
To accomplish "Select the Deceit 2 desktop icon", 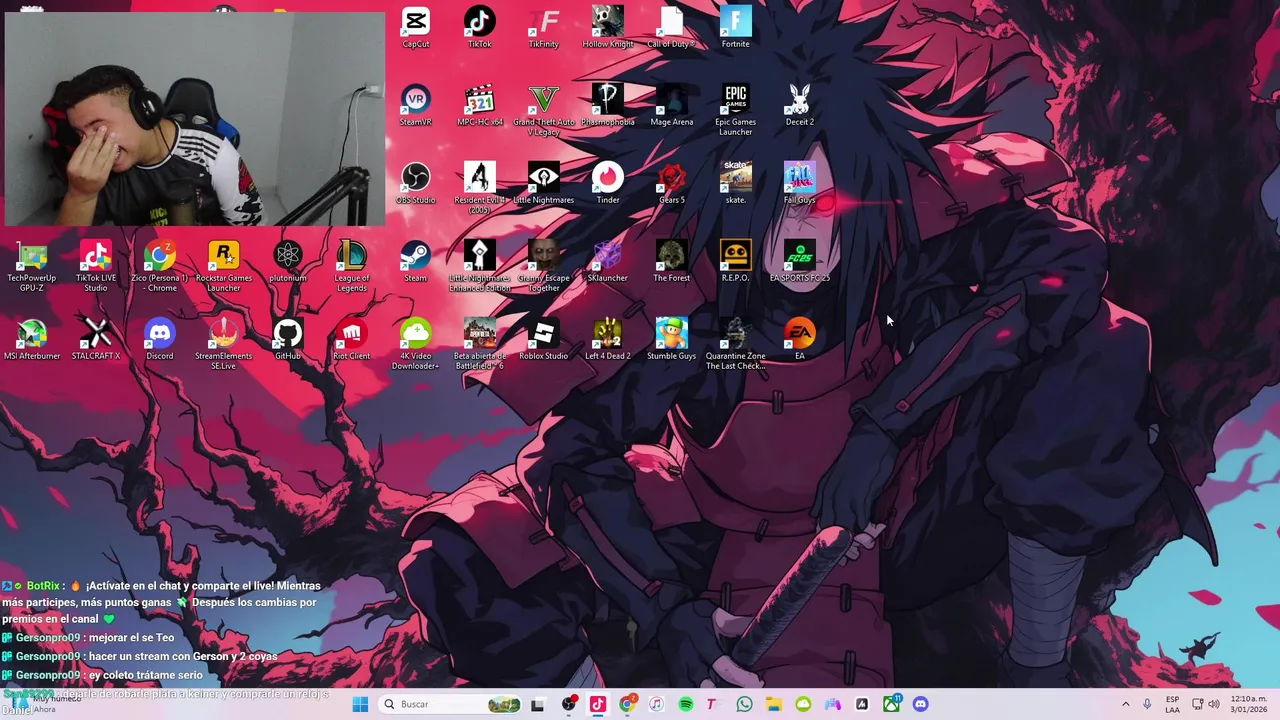I will click(800, 105).
